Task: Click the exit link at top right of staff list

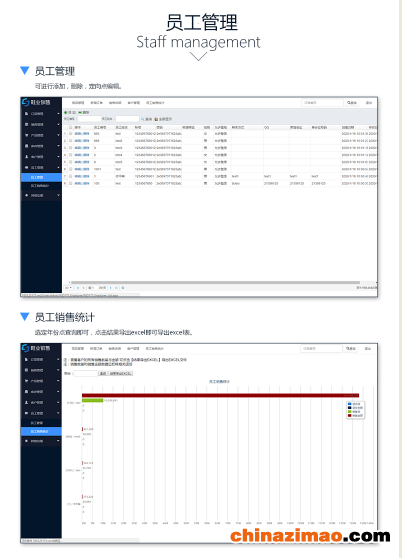Action: coord(369,102)
